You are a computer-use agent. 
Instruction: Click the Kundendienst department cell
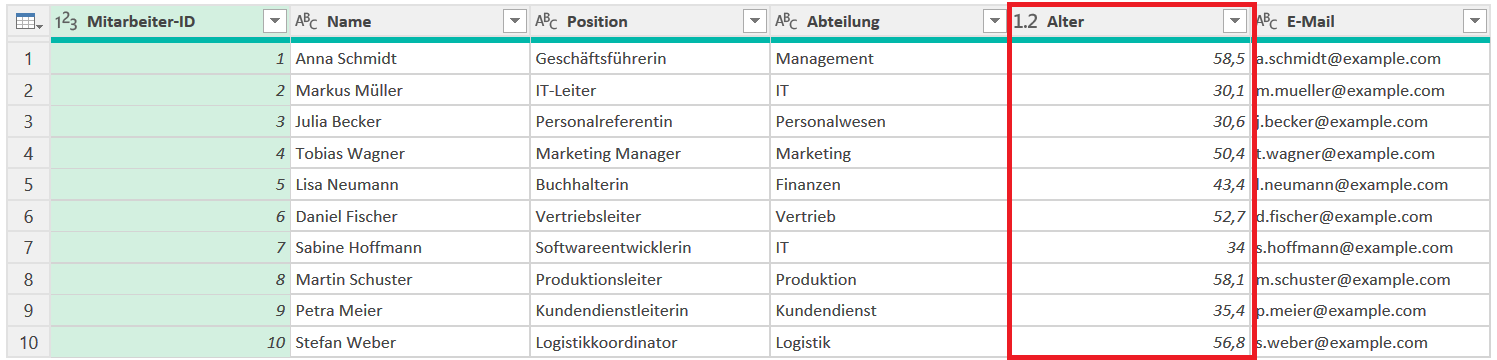890,311
